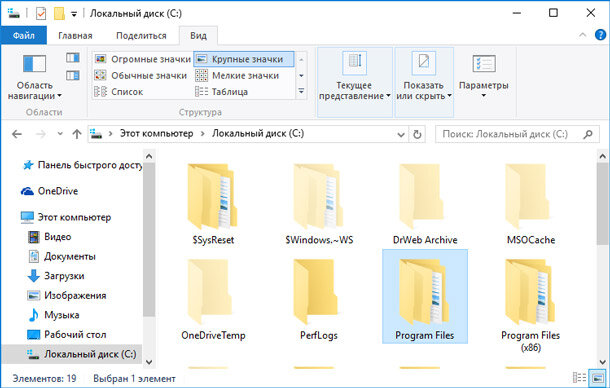The width and height of the screenshot is (610, 388).
Task: Select the PerfLogs folder
Action: (x=319, y=300)
